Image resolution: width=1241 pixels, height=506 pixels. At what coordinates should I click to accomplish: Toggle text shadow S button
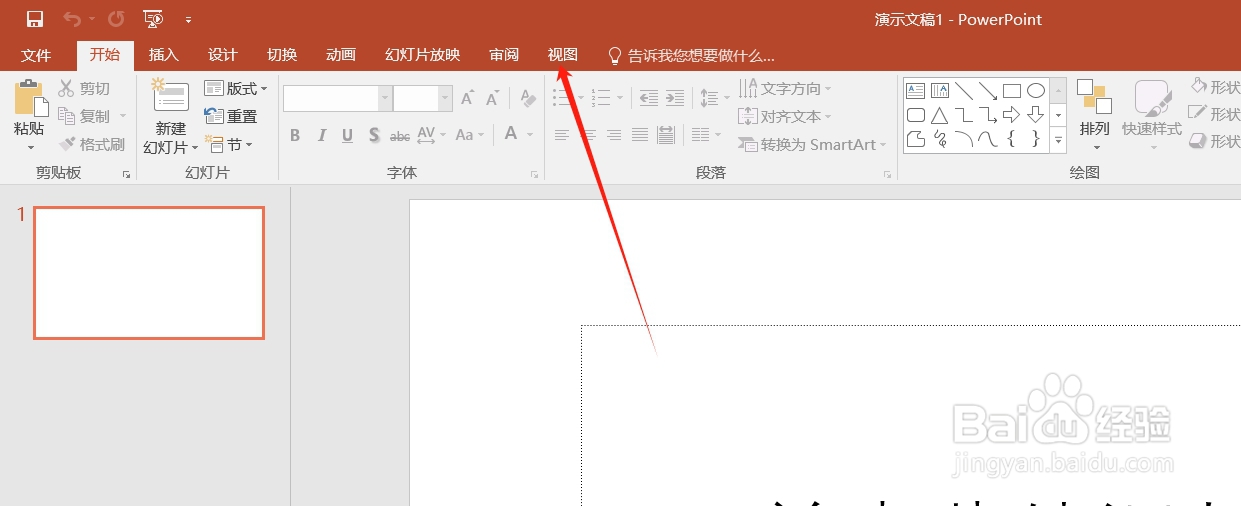point(374,135)
